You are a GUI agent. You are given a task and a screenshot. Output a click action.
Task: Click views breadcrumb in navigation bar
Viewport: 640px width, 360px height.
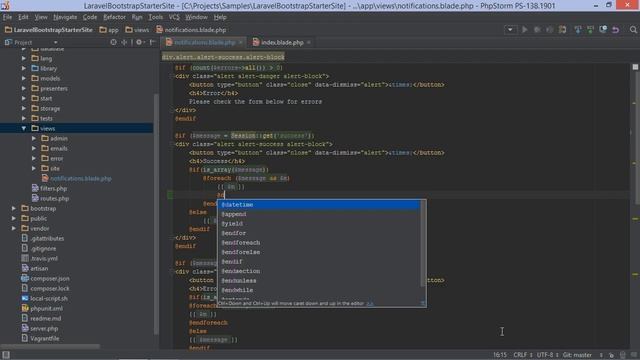point(137,30)
